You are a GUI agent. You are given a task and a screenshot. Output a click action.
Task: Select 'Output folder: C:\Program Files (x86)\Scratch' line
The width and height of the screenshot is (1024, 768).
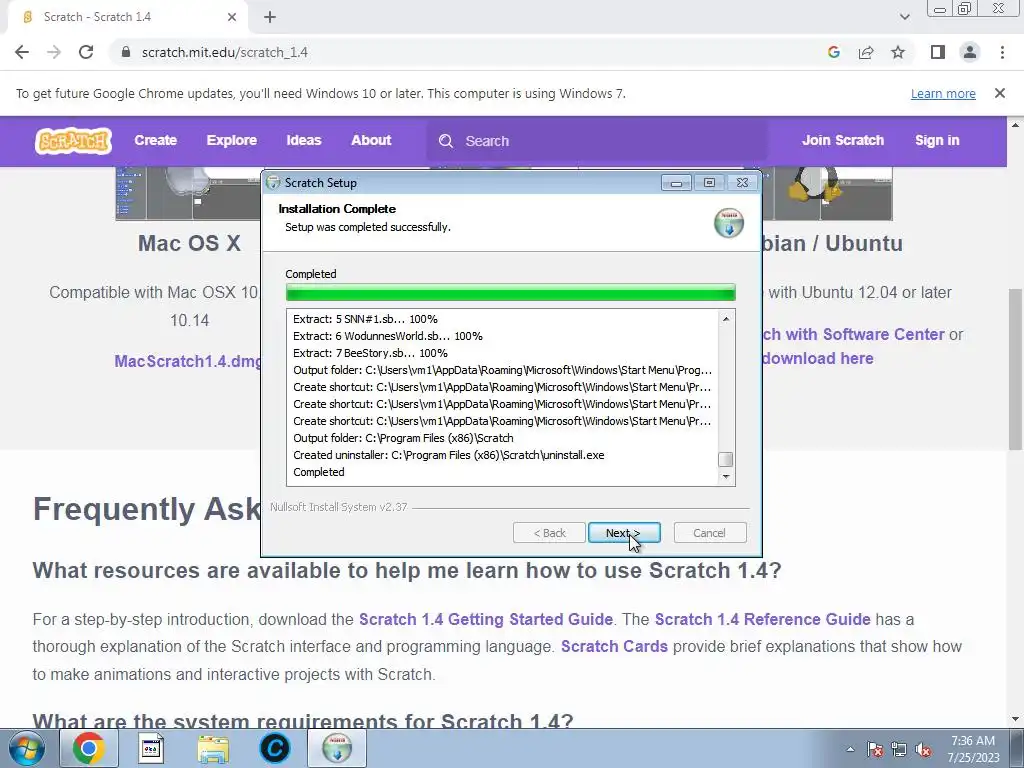point(403,438)
